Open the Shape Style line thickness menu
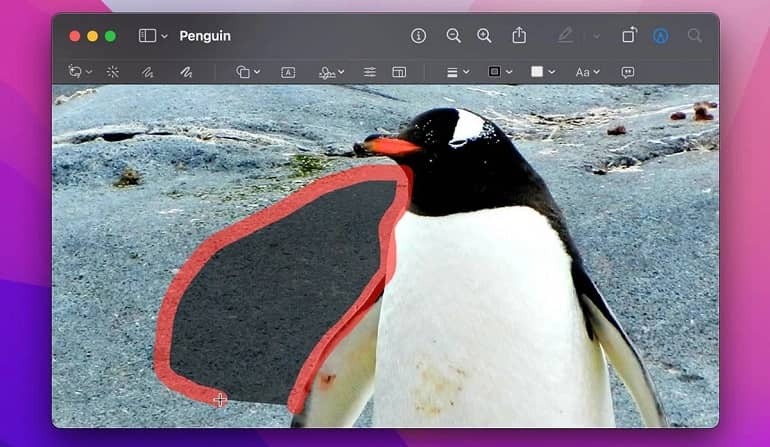Image resolution: width=770 pixels, height=447 pixels. coord(457,72)
